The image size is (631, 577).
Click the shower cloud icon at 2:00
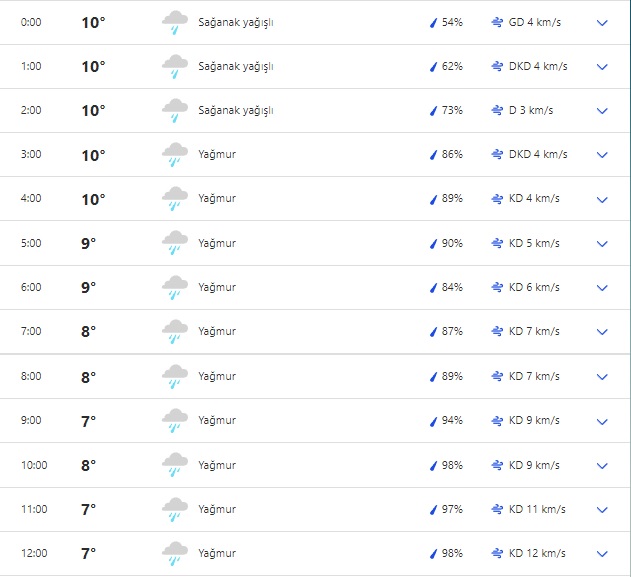click(175, 110)
